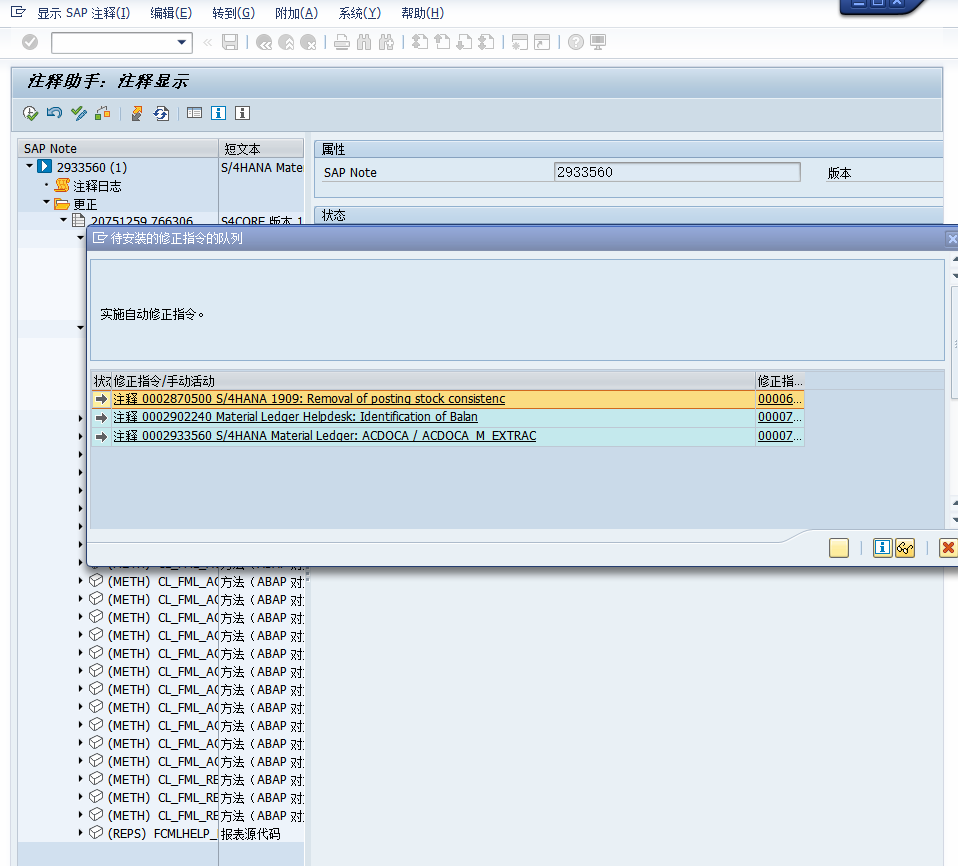Click the Last Page icon
958x866 pixels.
coord(486,42)
